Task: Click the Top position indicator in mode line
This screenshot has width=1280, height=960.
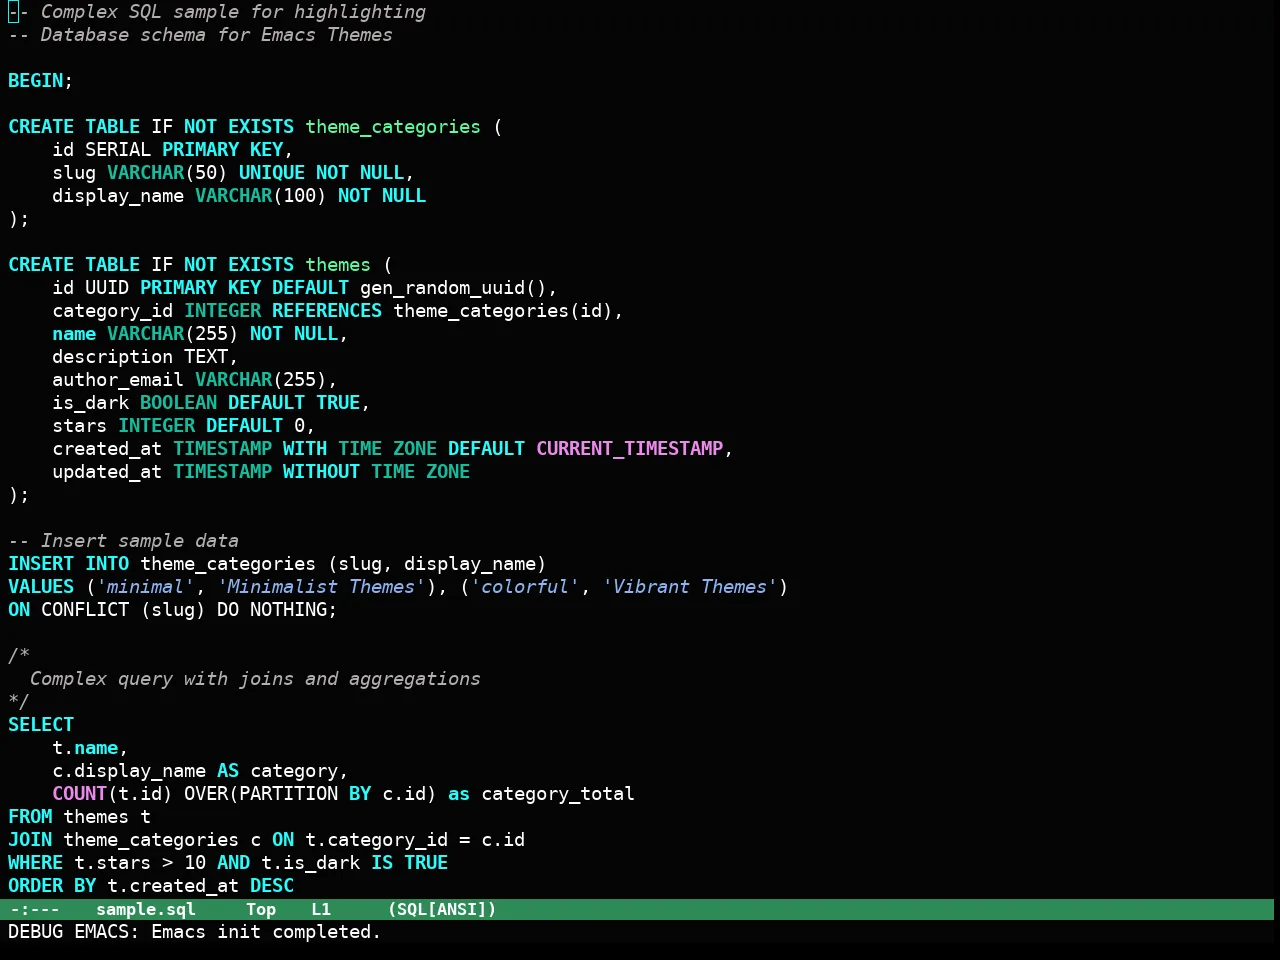Action: pyautogui.click(x=261, y=909)
